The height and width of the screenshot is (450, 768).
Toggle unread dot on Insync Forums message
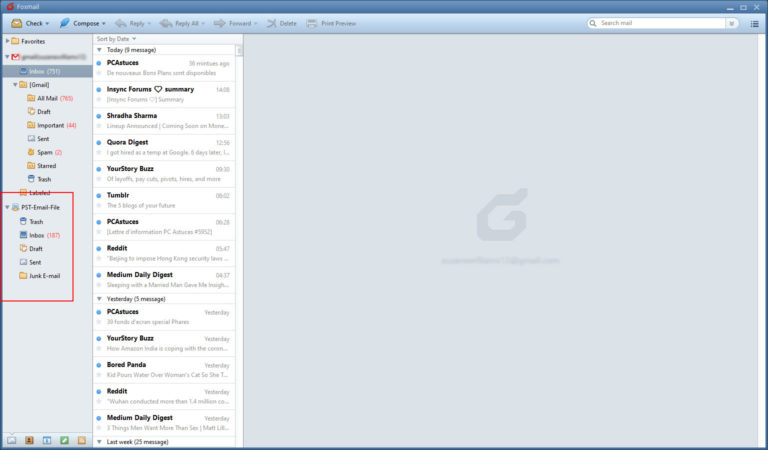tap(99, 90)
